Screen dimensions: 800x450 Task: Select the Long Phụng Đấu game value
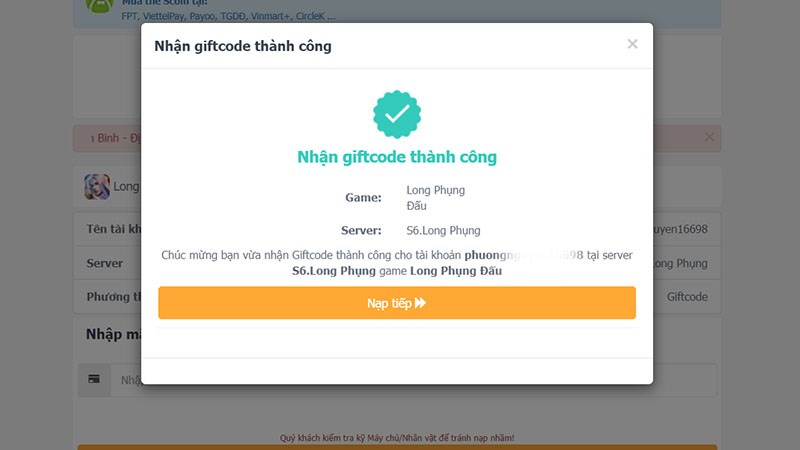pos(435,198)
